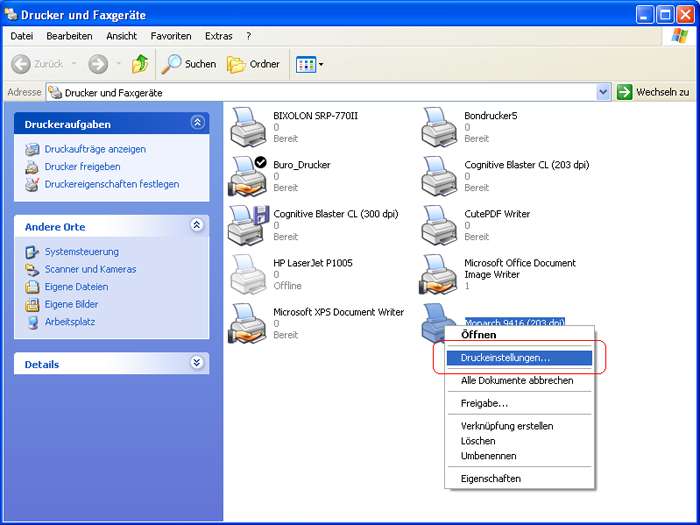This screenshot has height=525, width=700.
Task: Open Eigene Bilder link
Action: (71, 304)
